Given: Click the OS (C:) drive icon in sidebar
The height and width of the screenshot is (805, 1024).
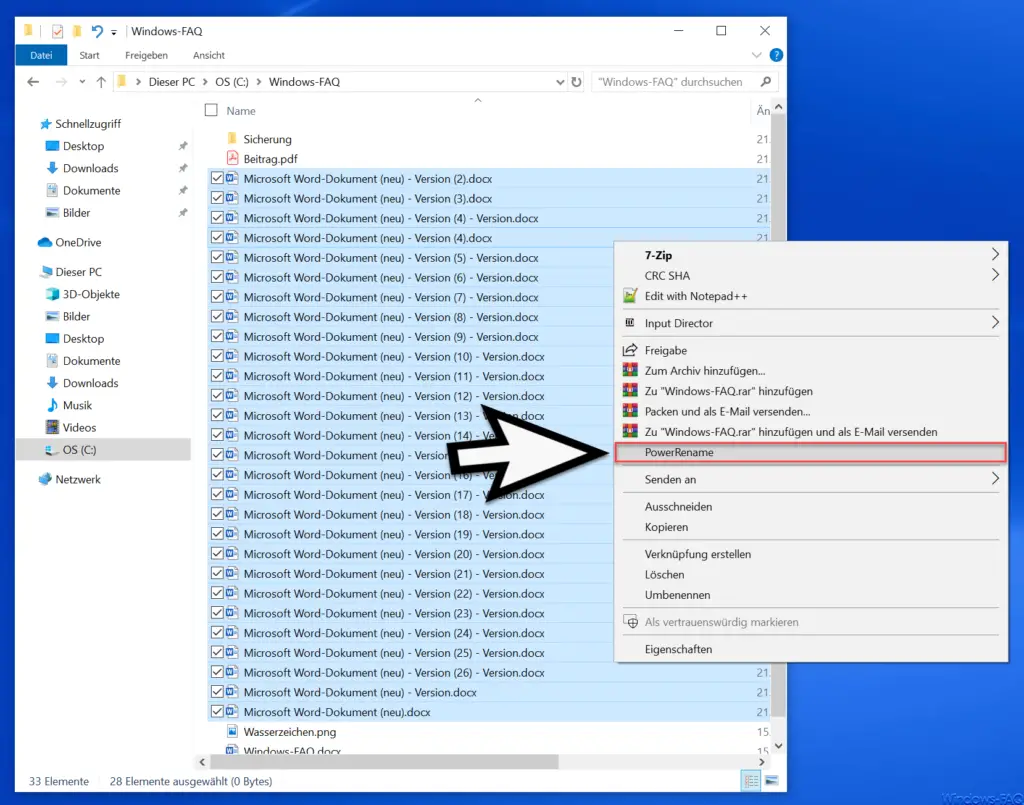Looking at the screenshot, I should 50,450.
